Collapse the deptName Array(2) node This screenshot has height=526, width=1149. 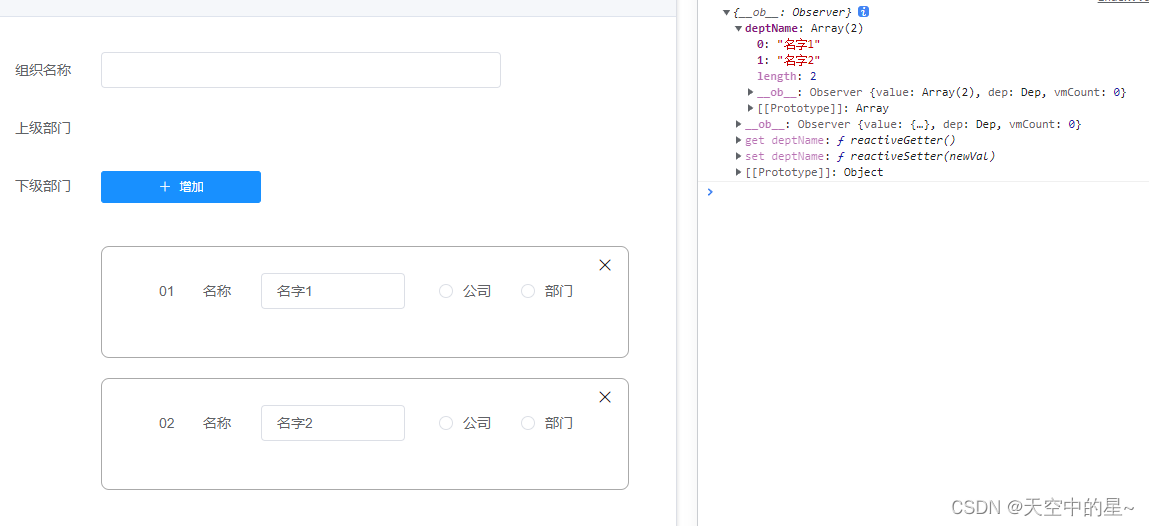coord(739,29)
